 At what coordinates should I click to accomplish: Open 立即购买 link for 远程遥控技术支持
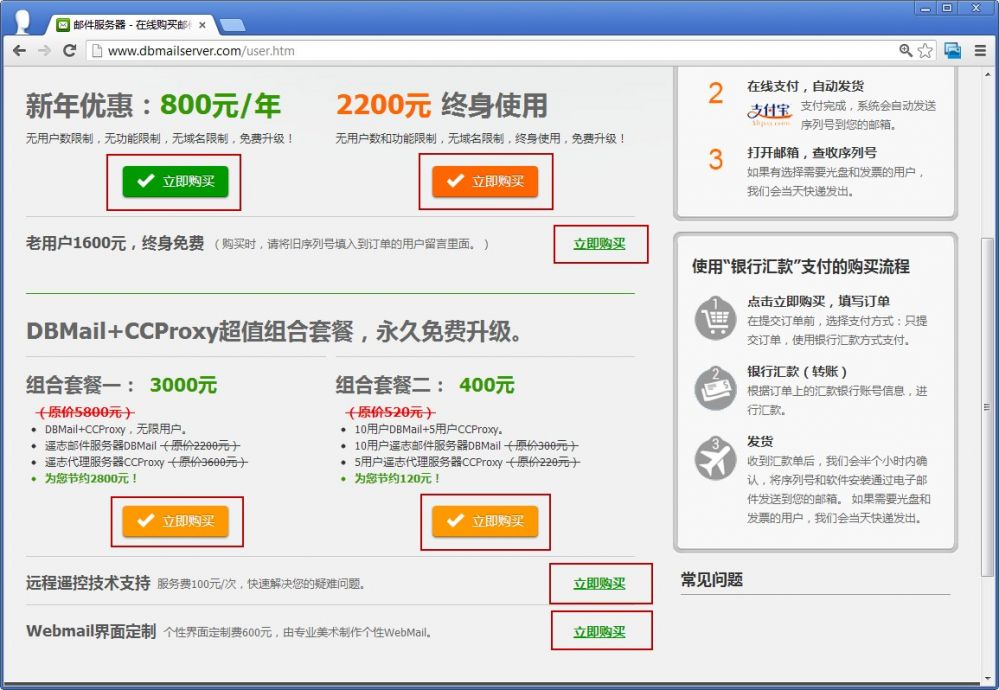(x=599, y=584)
